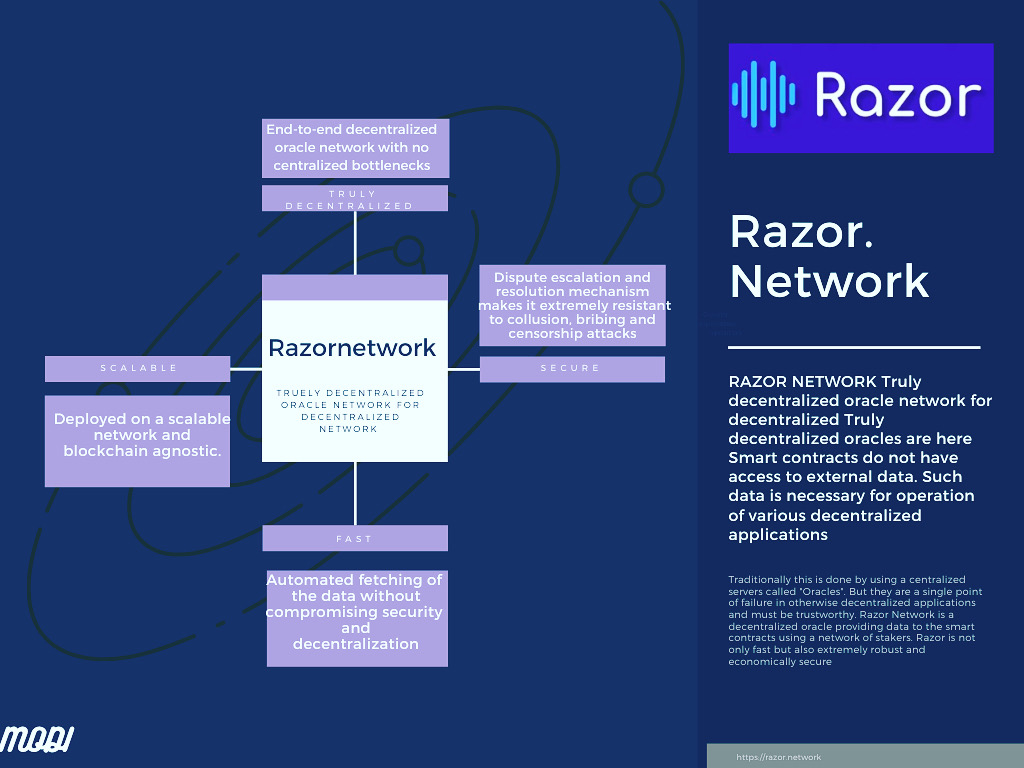Click 'Deployed on a scalable network' box
This screenshot has height=768, width=1024.
pos(137,441)
